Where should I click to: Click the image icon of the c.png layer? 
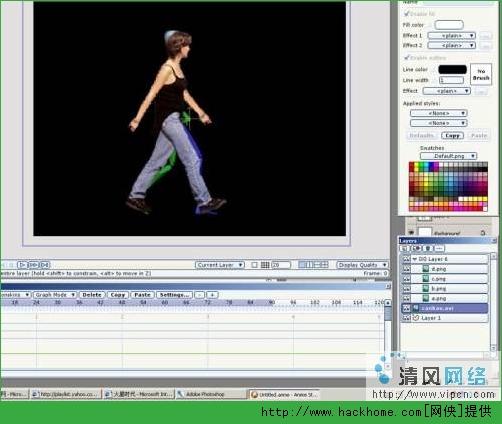[x=426, y=278]
